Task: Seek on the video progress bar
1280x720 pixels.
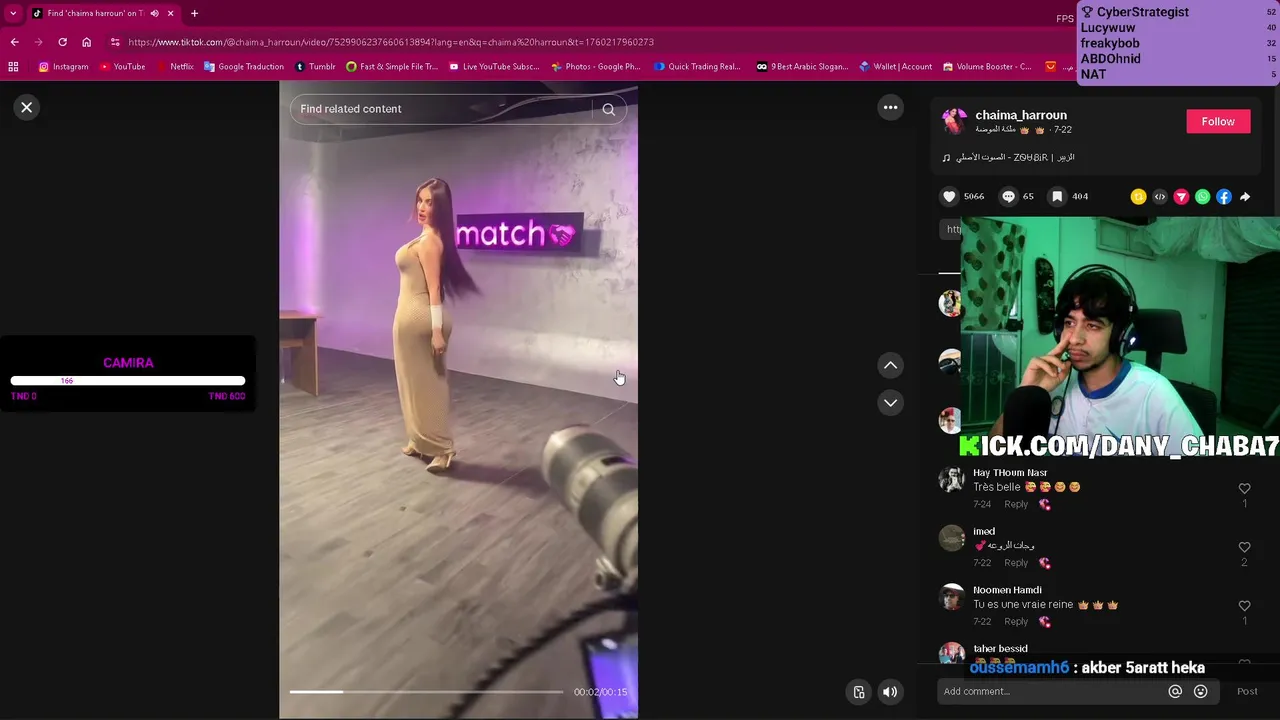Action: 426,691
